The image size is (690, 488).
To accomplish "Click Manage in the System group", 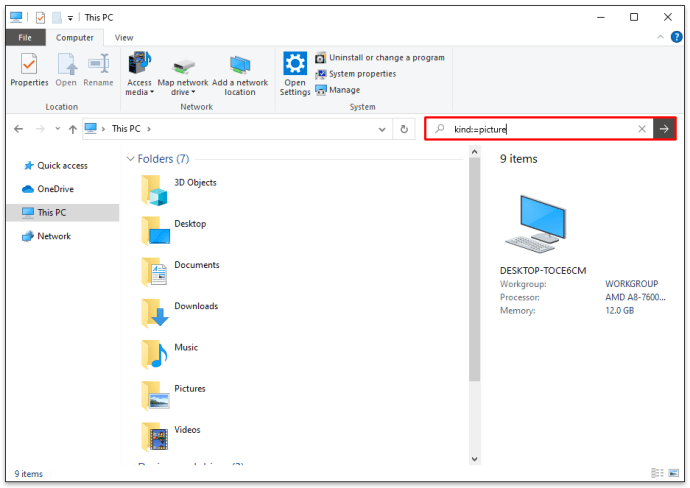I will (x=338, y=90).
